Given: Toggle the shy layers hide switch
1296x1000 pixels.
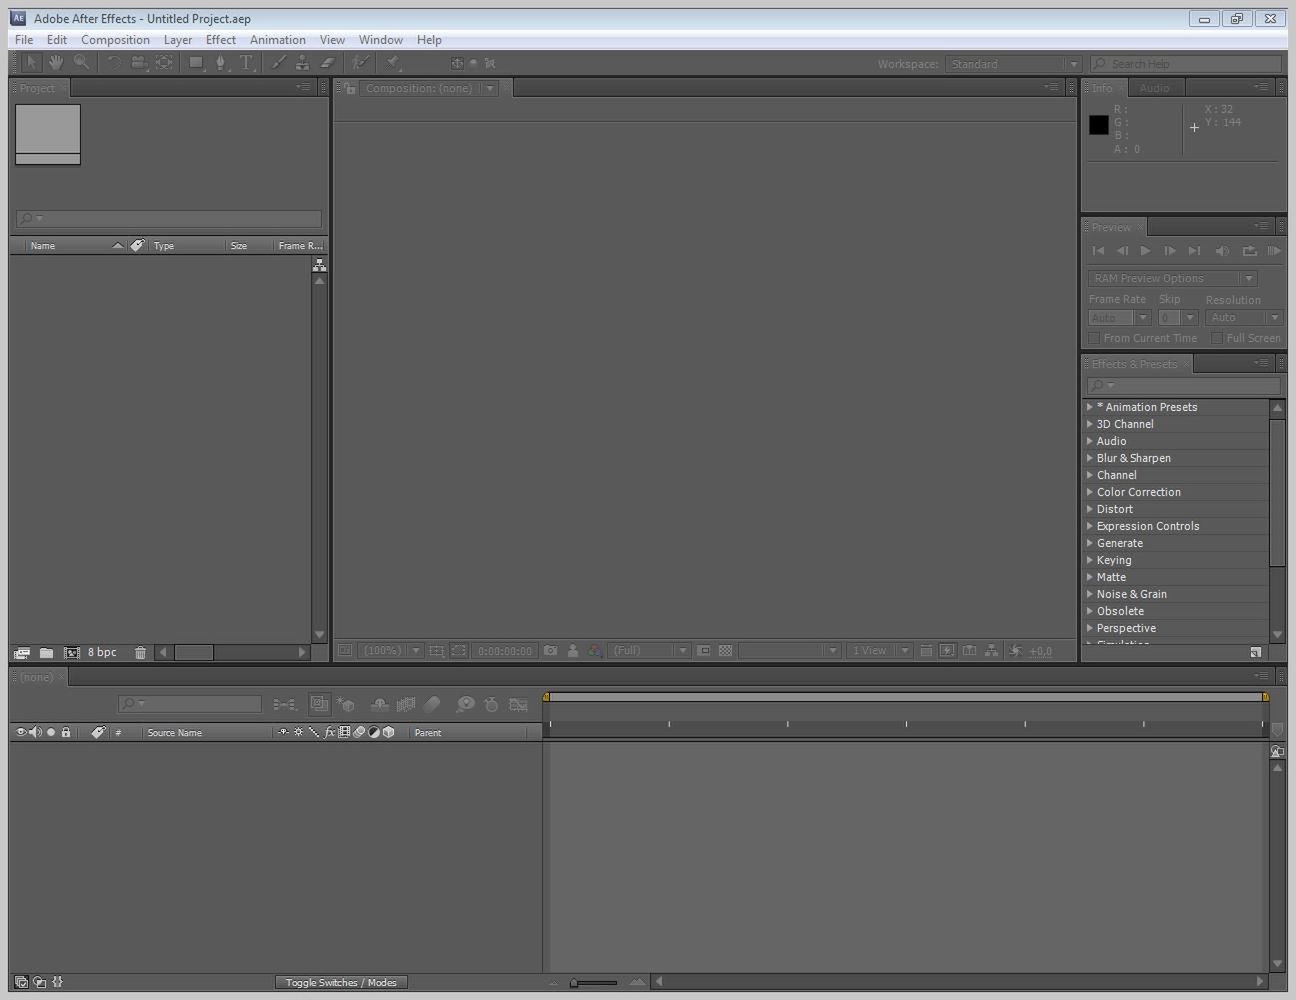Looking at the screenshot, I should 379,705.
